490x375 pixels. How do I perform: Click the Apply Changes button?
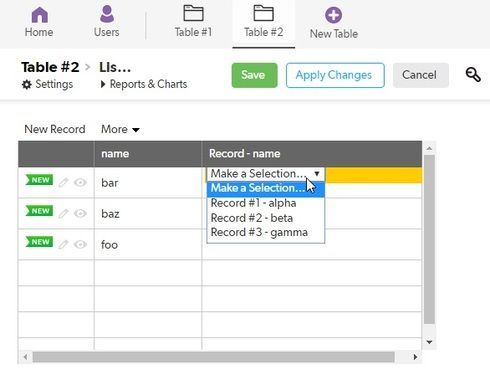(335, 75)
